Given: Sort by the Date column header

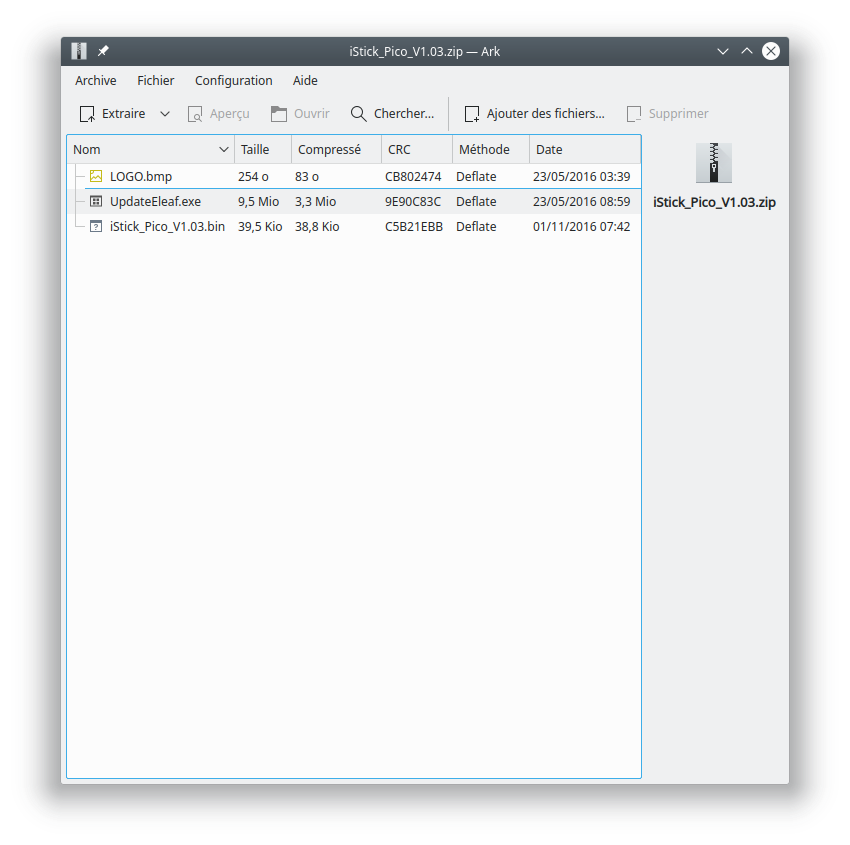Looking at the screenshot, I should 585,150.
